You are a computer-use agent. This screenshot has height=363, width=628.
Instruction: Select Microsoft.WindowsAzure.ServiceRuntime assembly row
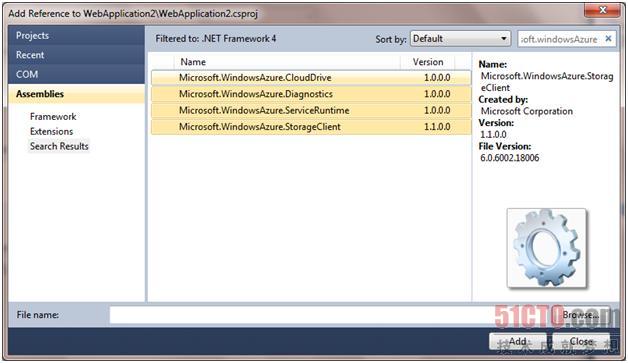coord(311,111)
